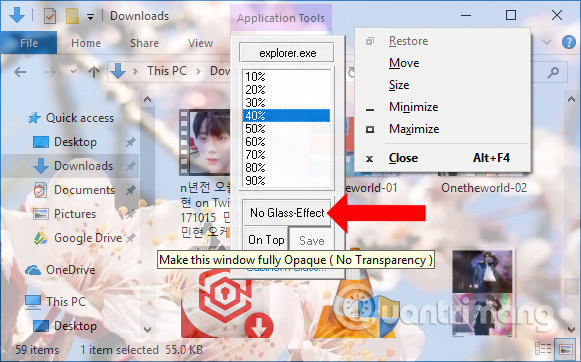Image resolution: width=581 pixels, height=362 pixels.
Task: Choose Minimize from the system menu
Action: (x=442, y=107)
